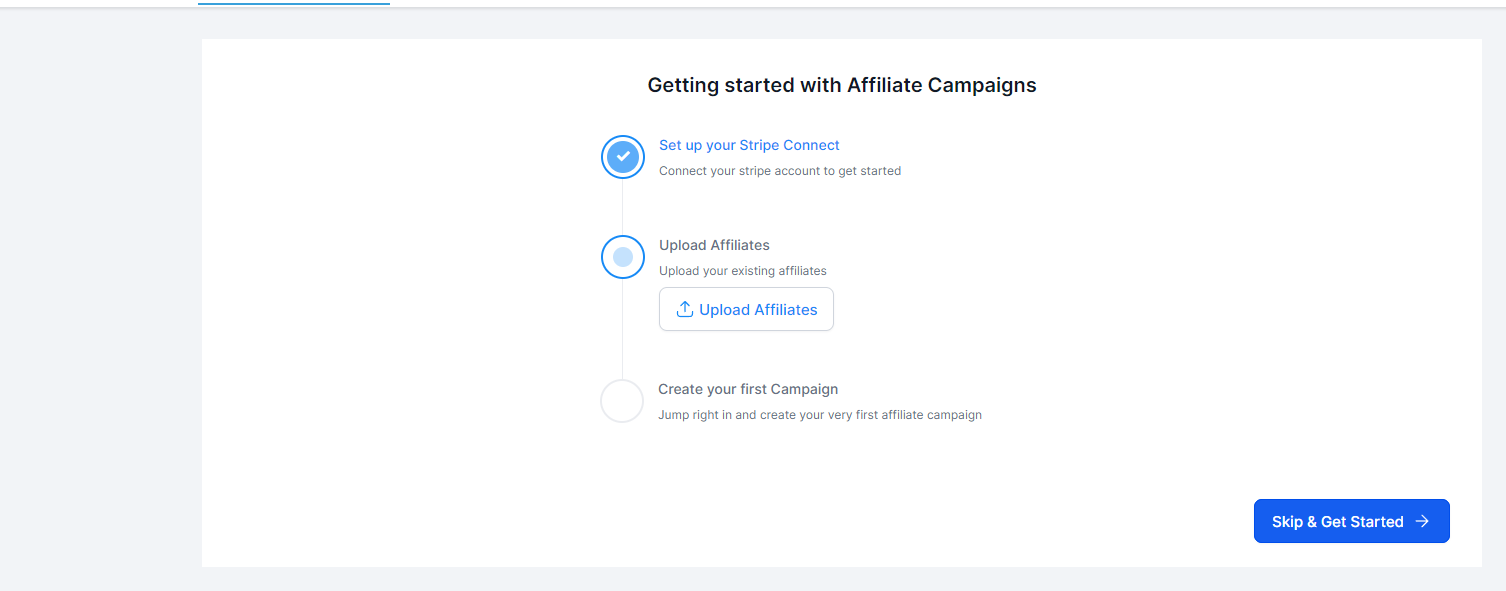
Task: Click the "Upload your existing affiliates" description
Action: 743,271
